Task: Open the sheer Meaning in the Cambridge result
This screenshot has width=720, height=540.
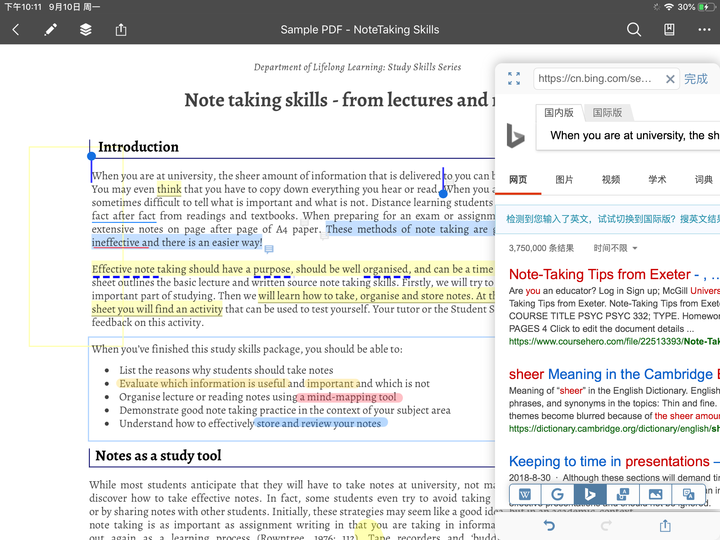Action: click(614, 374)
